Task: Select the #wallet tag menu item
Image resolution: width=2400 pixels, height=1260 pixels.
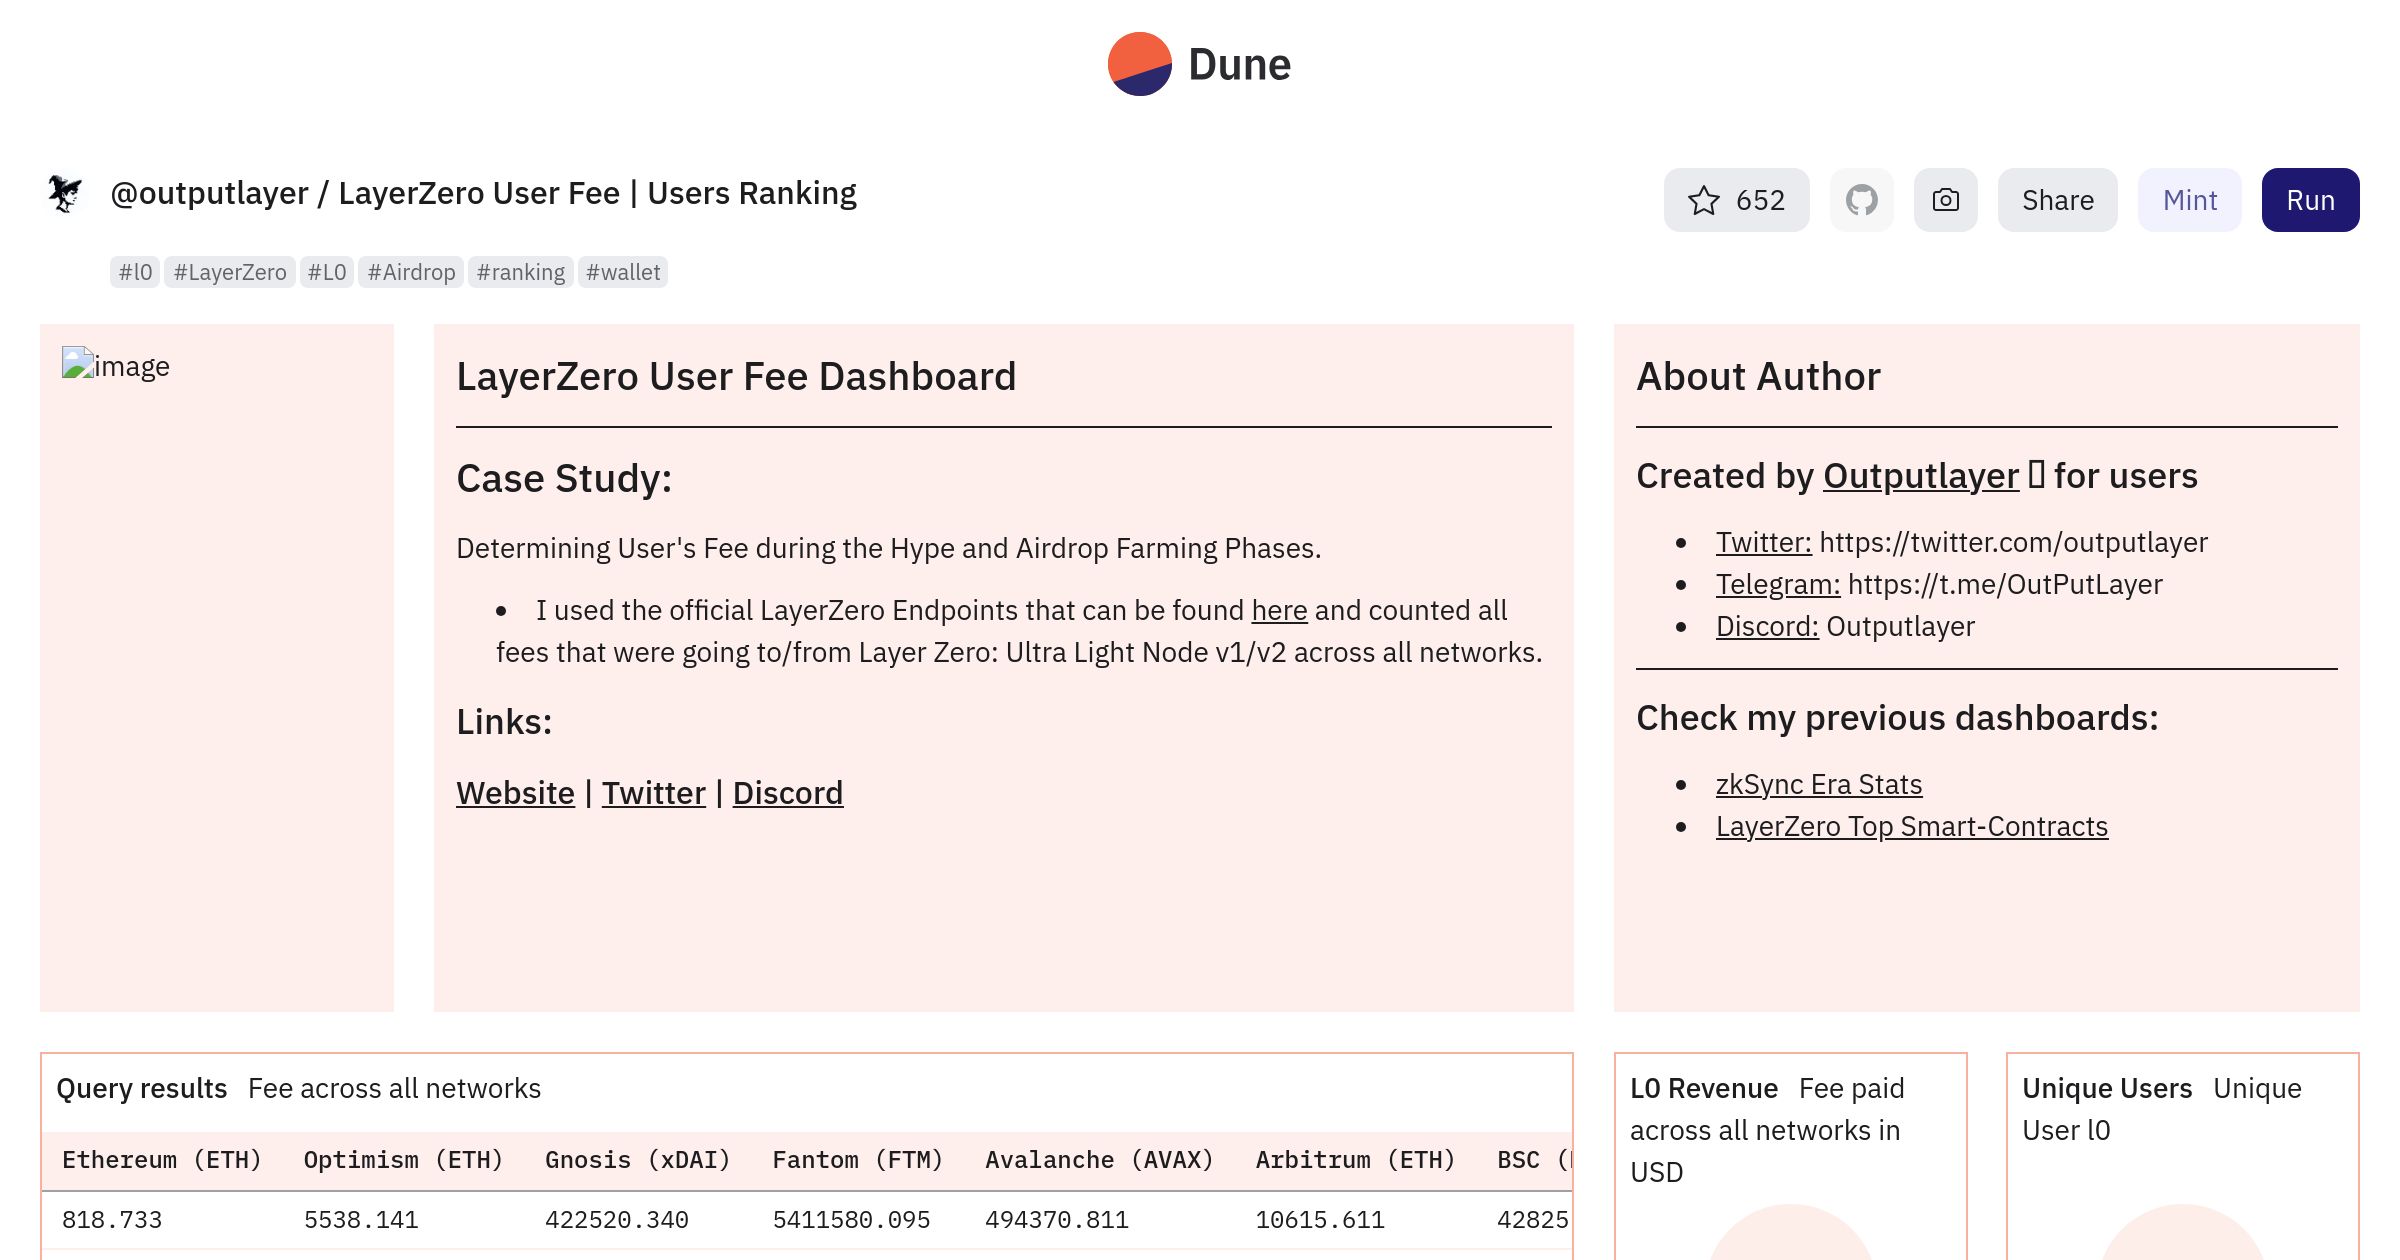Action: pos(624,271)
